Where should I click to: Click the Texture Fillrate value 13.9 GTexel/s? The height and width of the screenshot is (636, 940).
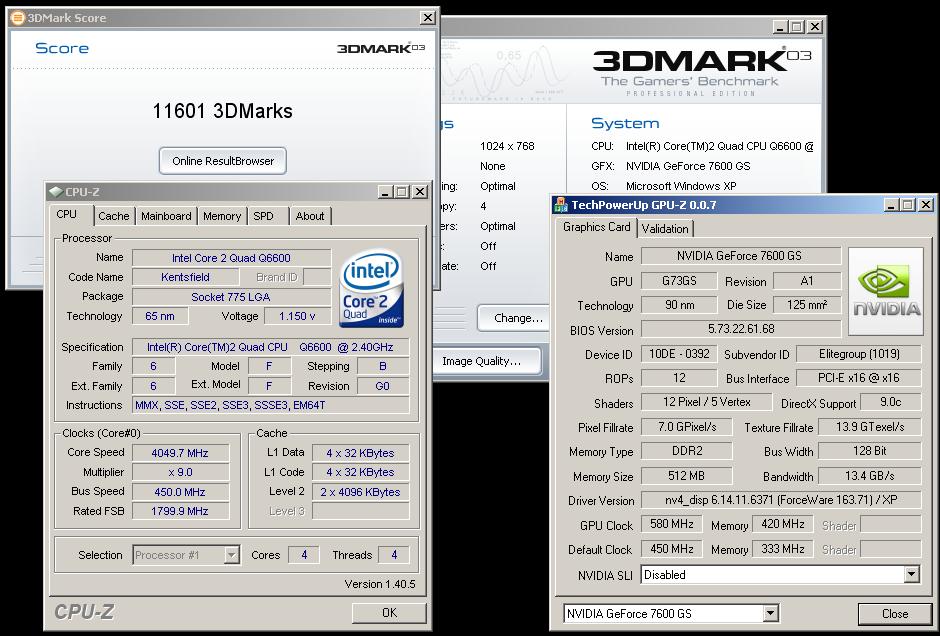point(870,427)
